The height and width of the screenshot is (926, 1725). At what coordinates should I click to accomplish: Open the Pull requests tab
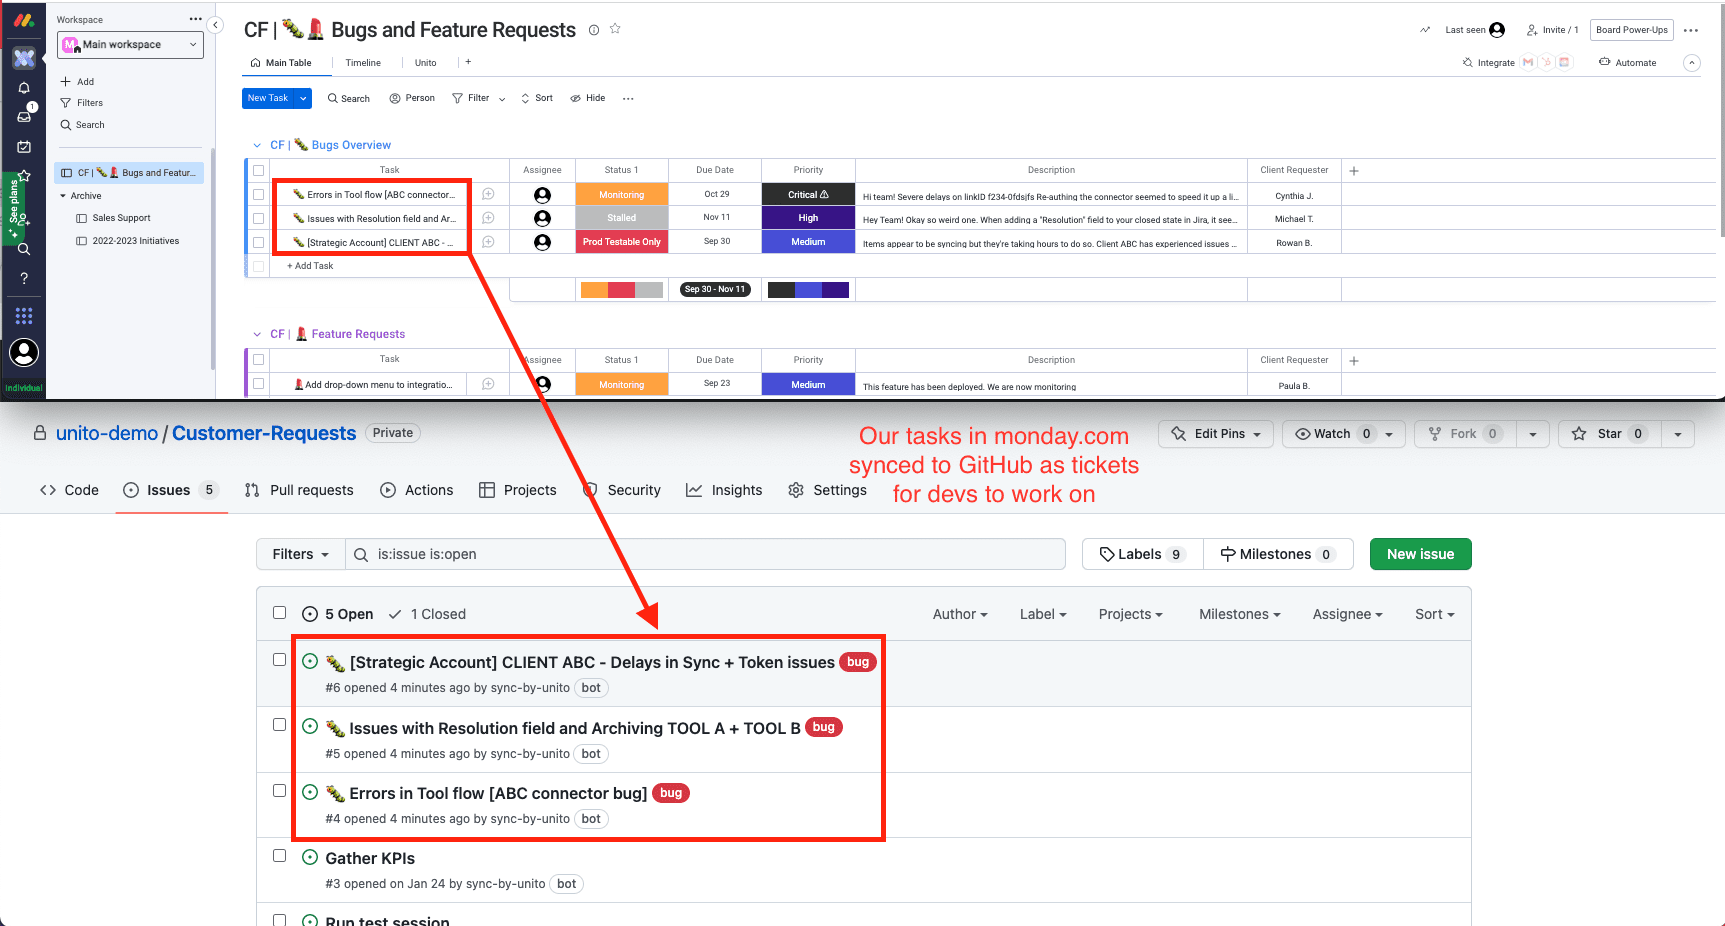[299, 490]
